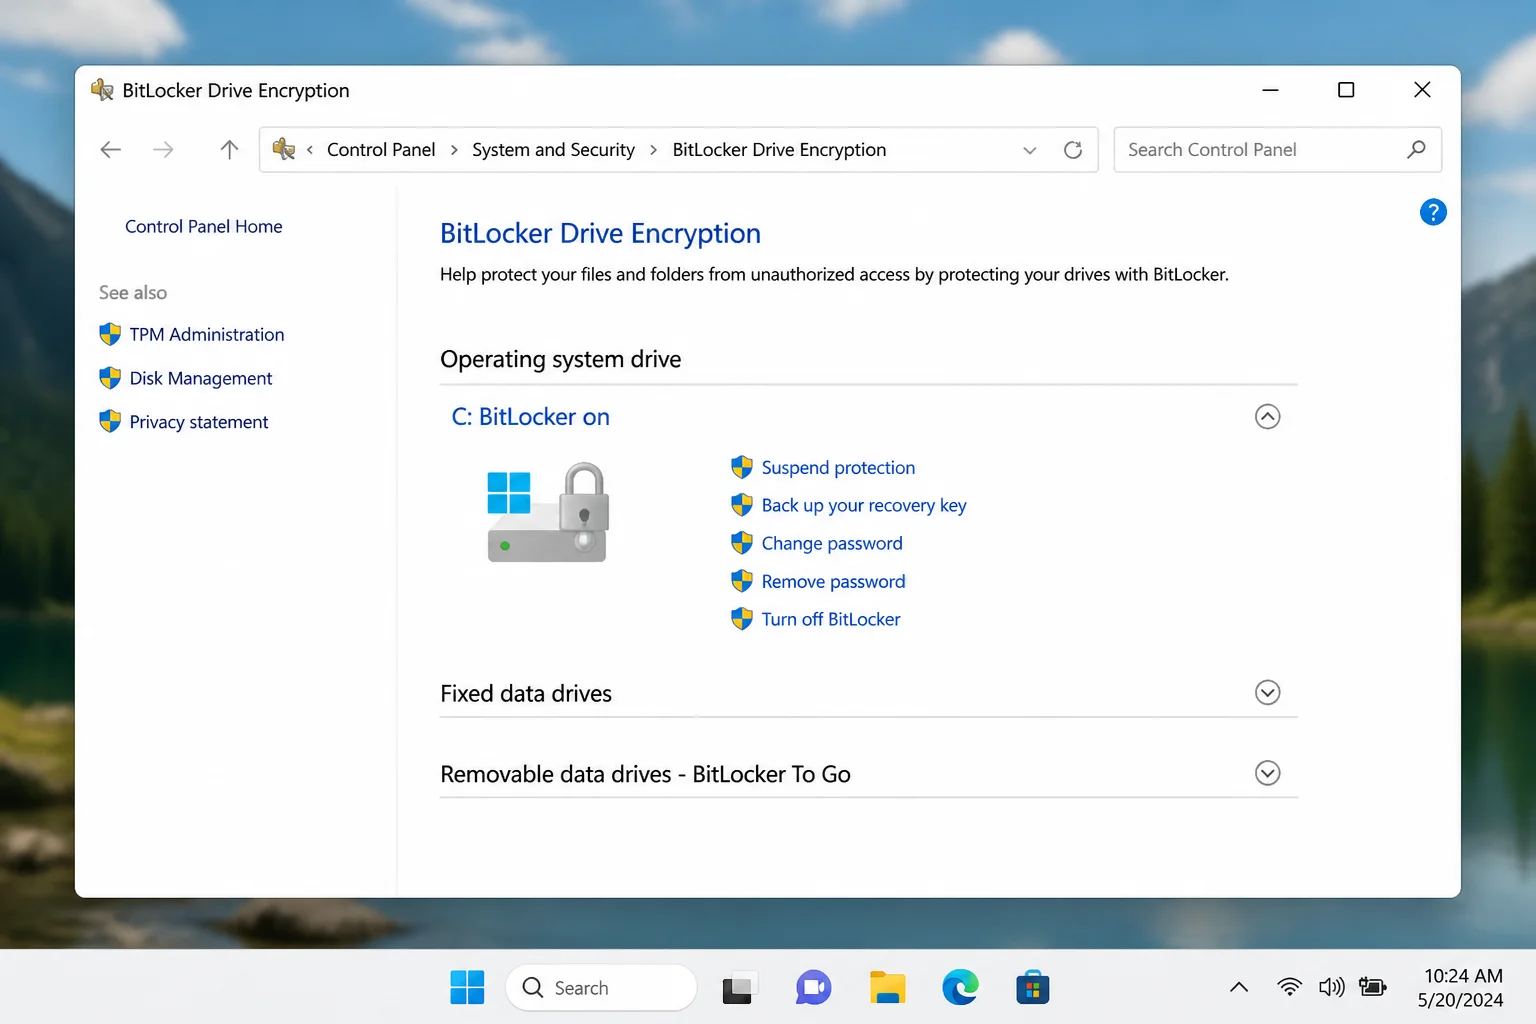Viewport: 1536px width, 1024px height.
Task: Click the forward navigation arrow
Action: (x=163, y=150)
